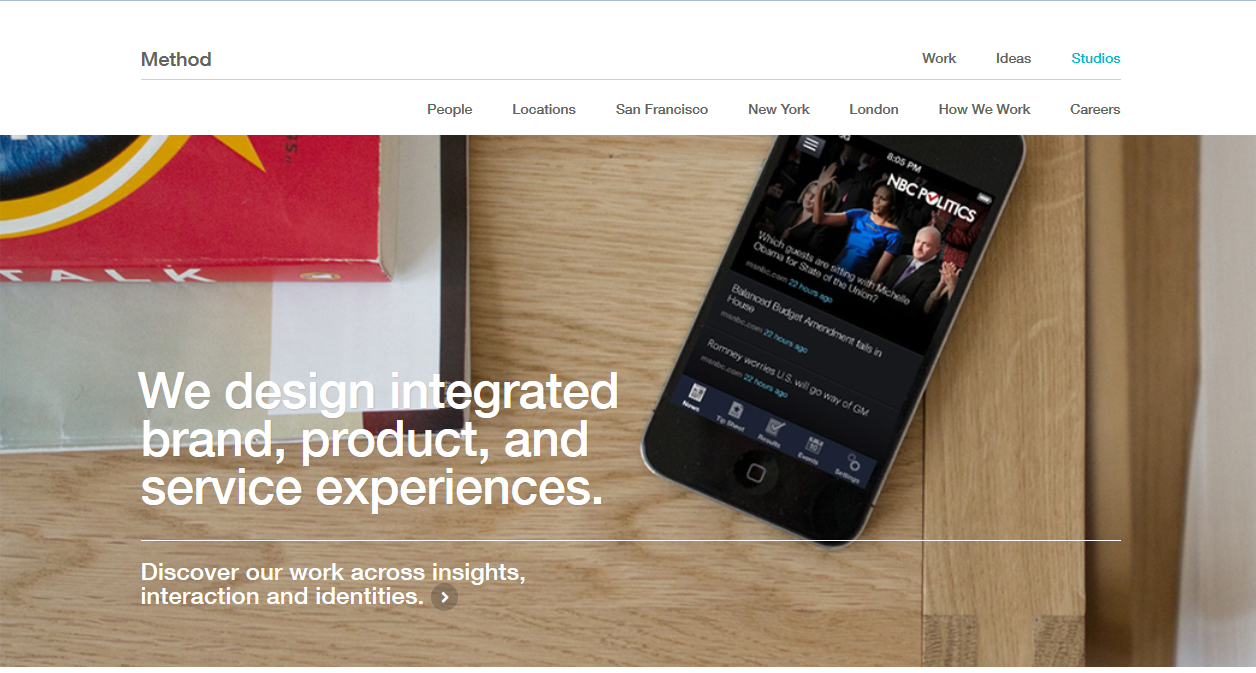Open the Ideas menu item
The height and width of the screenshot is (673, 1256).
1013,58
